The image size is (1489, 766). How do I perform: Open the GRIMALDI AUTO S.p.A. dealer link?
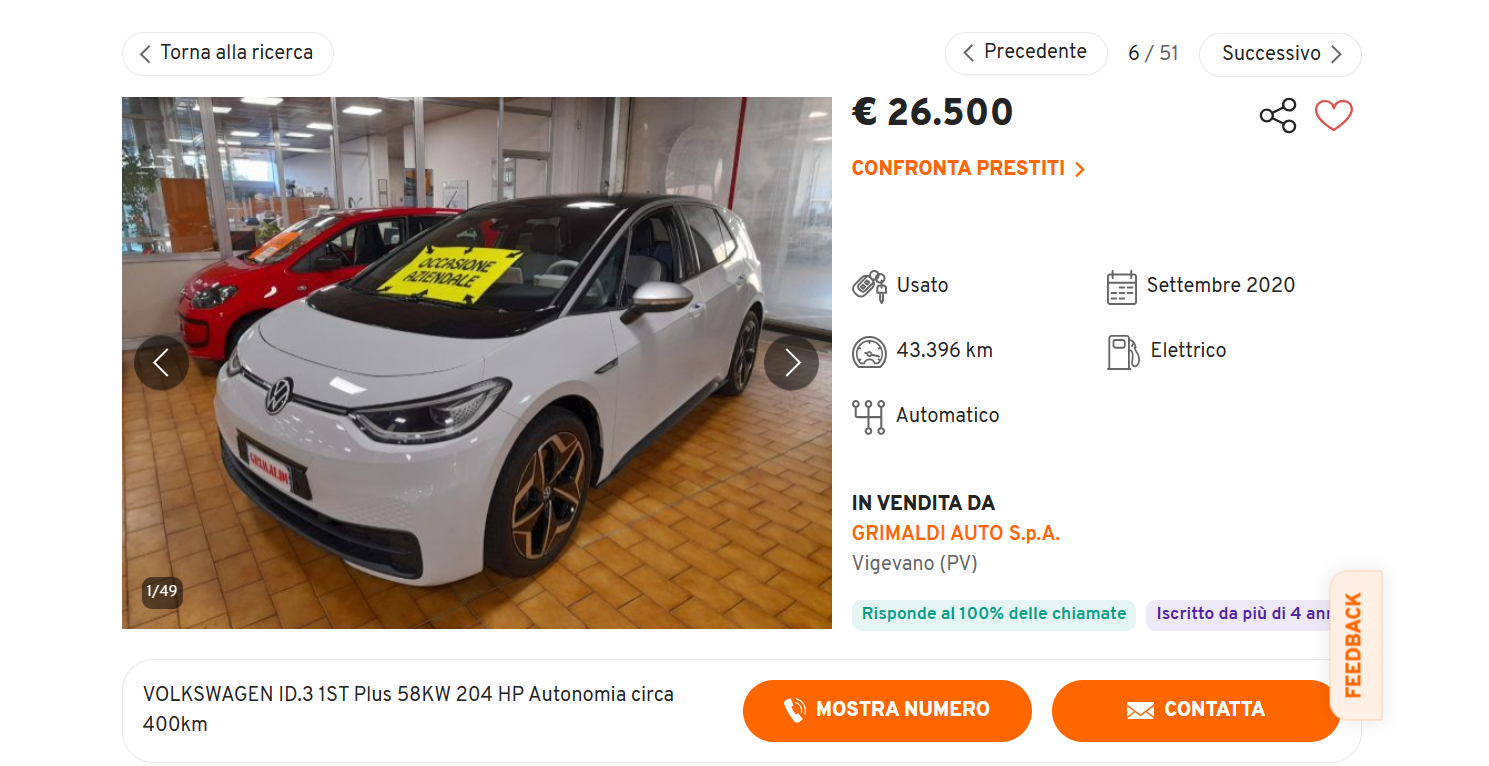(955, 534)
